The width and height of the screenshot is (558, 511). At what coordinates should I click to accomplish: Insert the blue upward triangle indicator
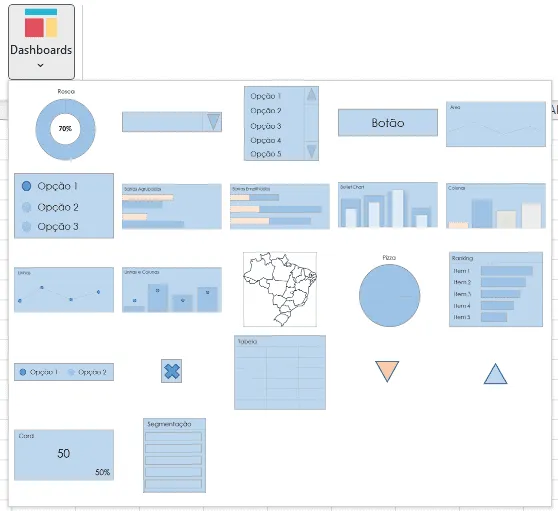[x=495, y=374]
